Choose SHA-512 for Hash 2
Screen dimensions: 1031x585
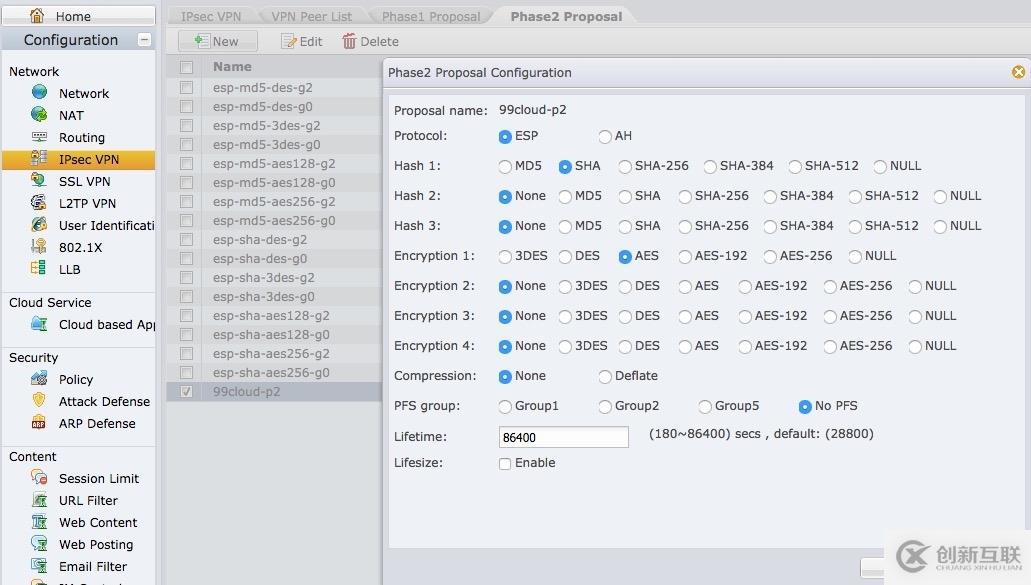point(855,196)
